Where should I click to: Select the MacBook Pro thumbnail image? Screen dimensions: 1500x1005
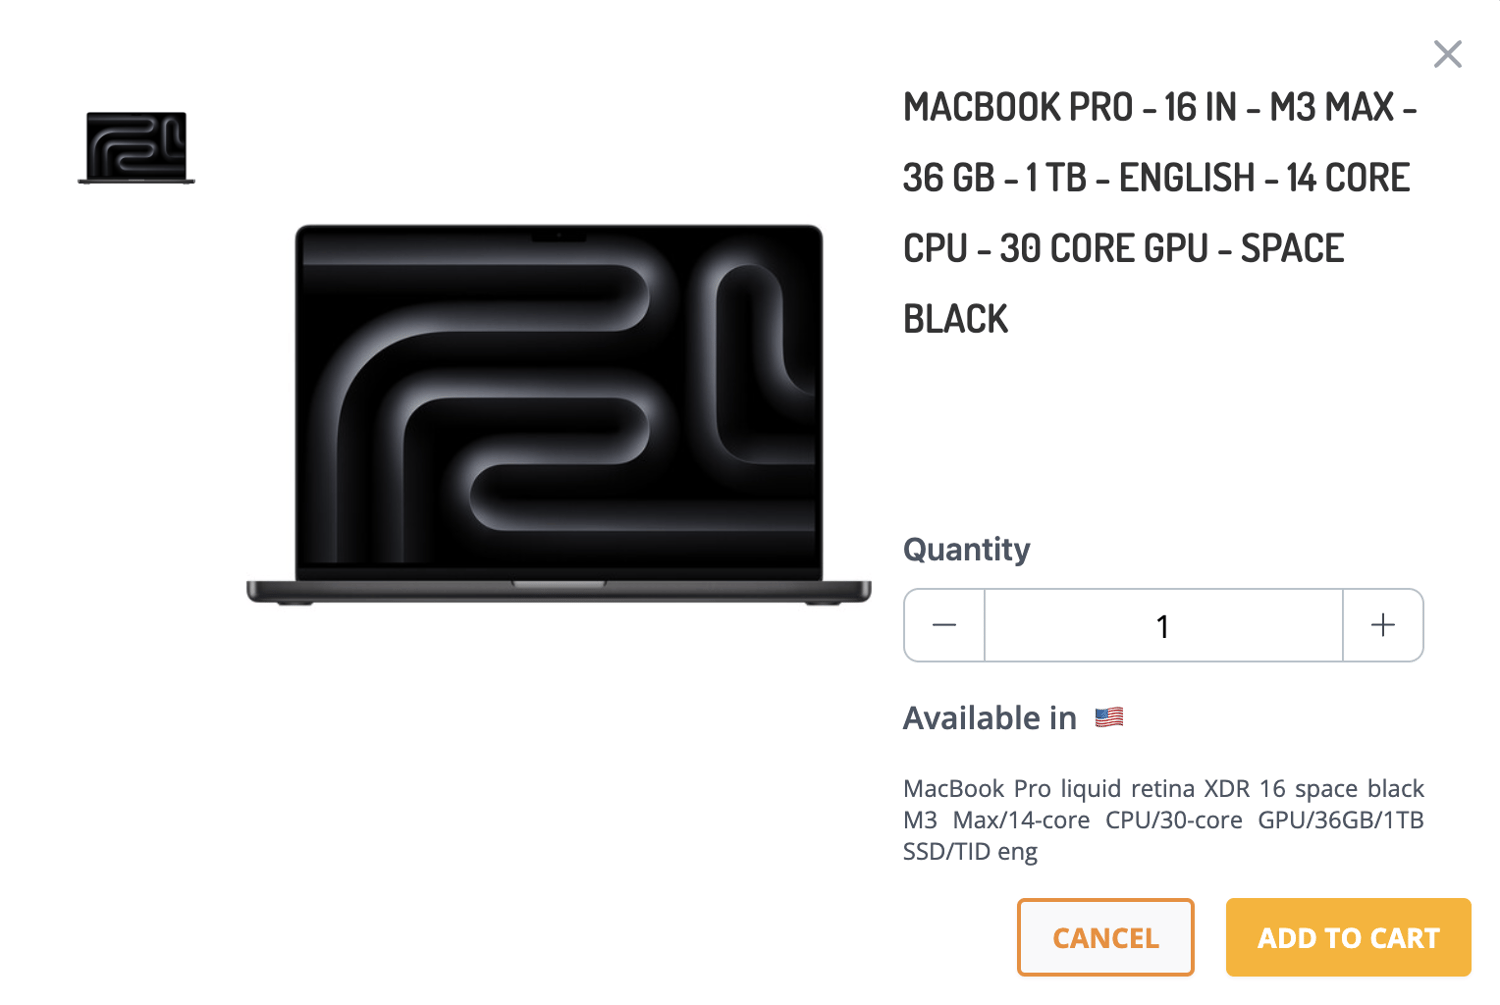(136, 147)
